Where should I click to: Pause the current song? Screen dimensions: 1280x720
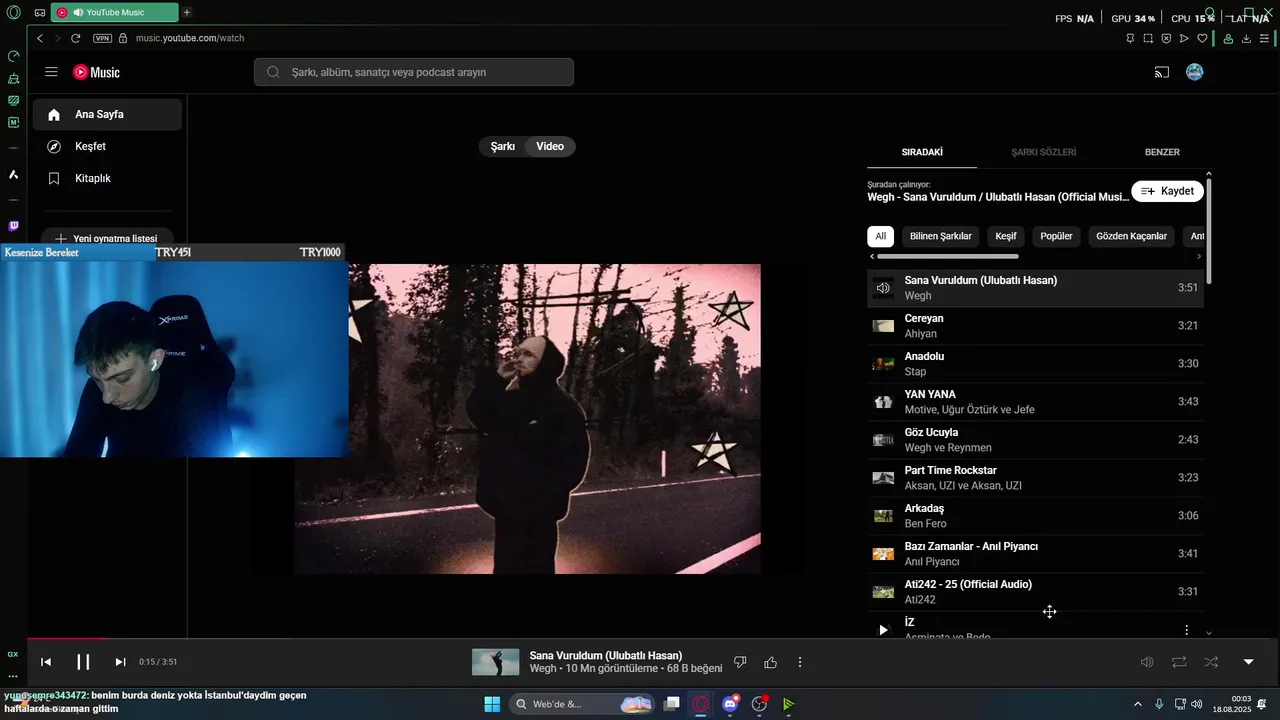click(83, 662)
